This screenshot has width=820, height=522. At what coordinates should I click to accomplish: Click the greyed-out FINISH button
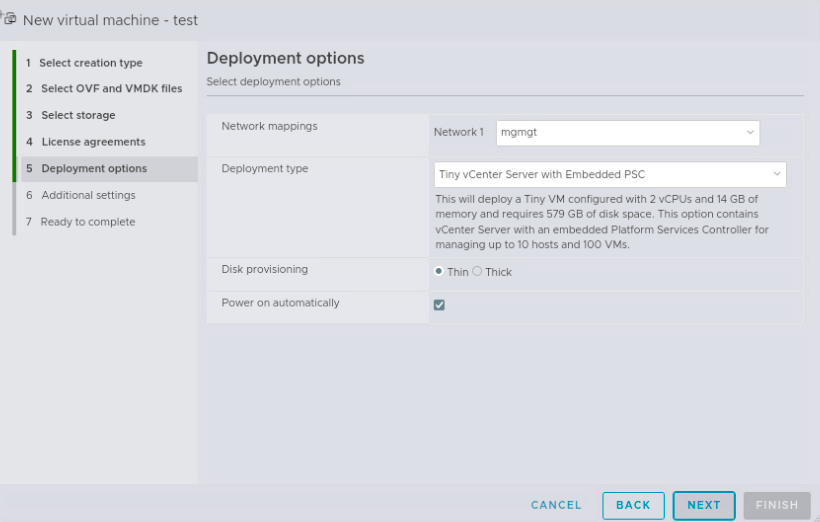click(x=777, y=505)
